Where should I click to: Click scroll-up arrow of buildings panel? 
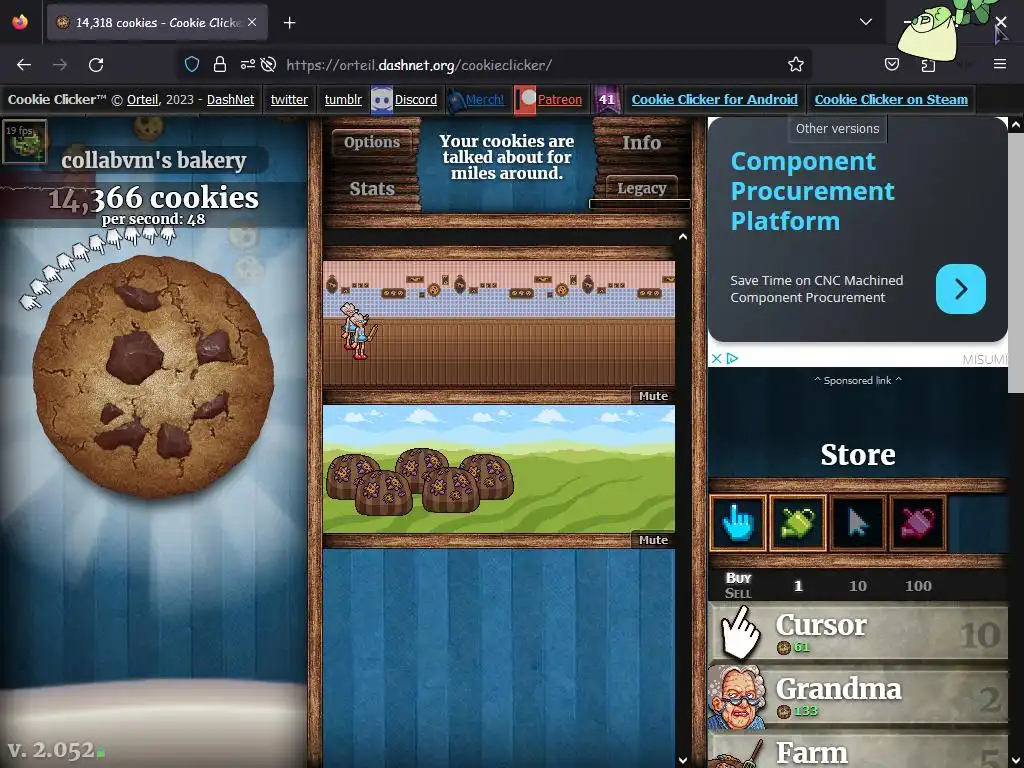[x=683, y=236]
